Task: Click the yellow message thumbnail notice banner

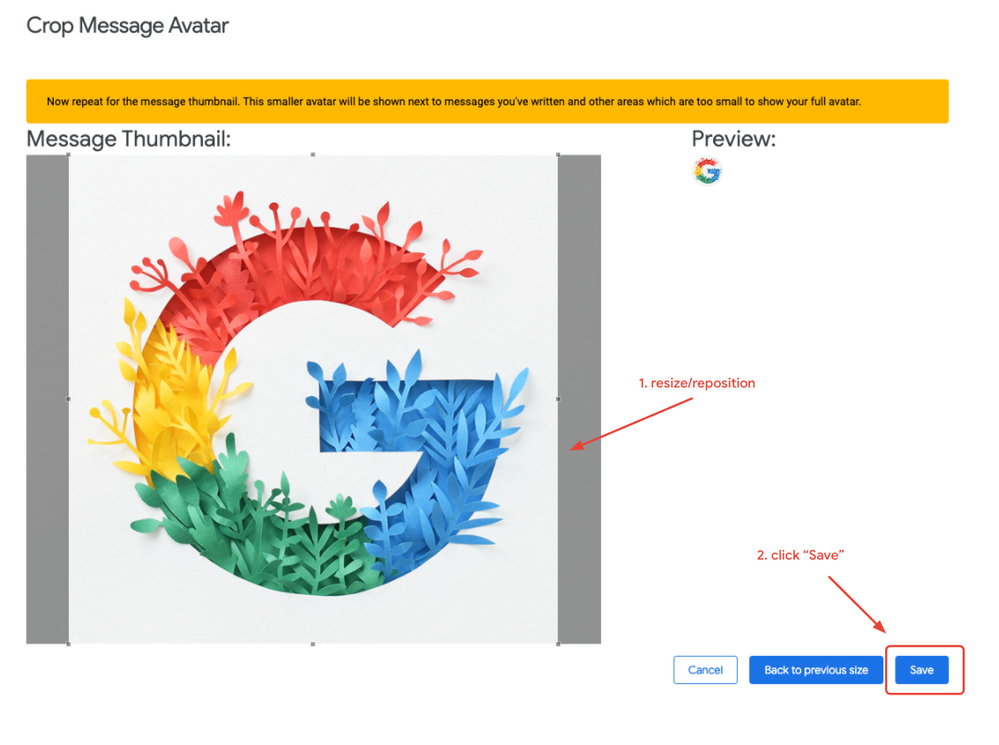Action: tap(487, 101)
